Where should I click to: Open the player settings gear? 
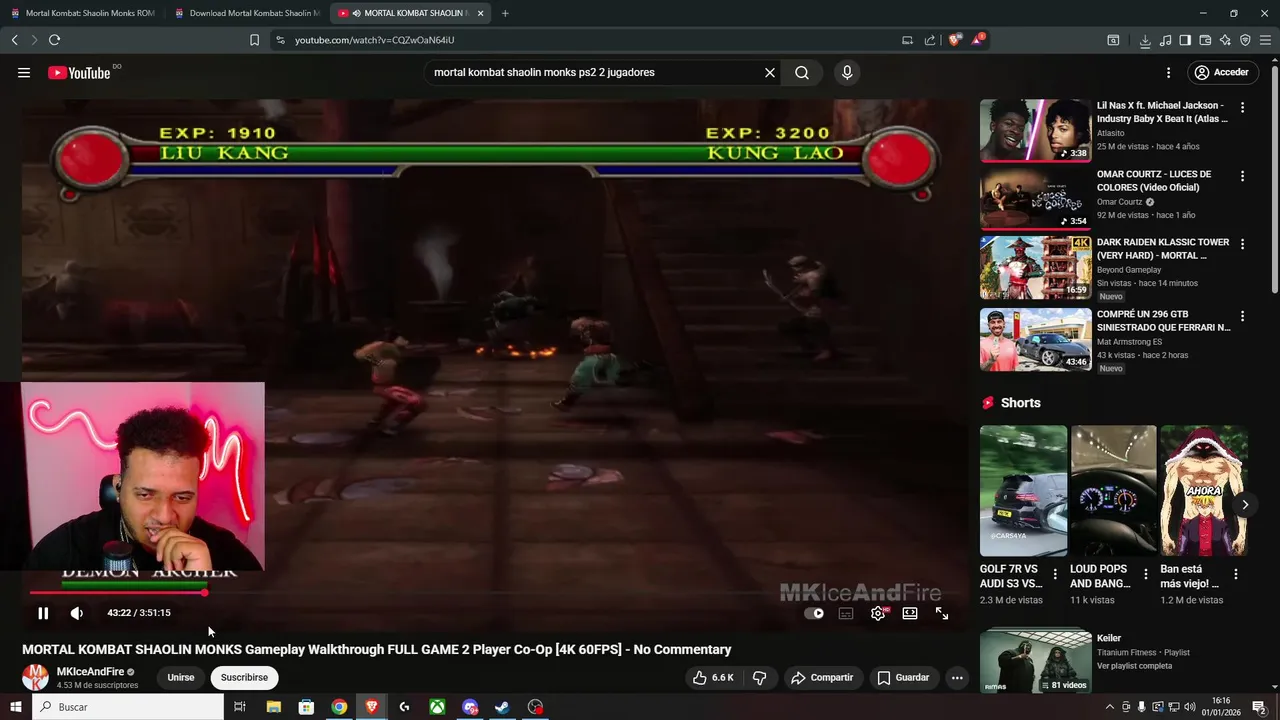pos(878,613)
